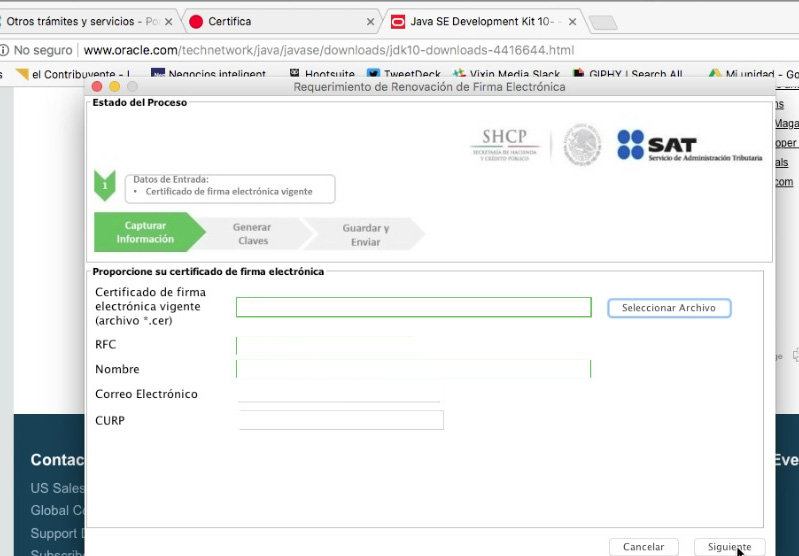Open a new browser tab
799x556 pixels.
(602, 22)
